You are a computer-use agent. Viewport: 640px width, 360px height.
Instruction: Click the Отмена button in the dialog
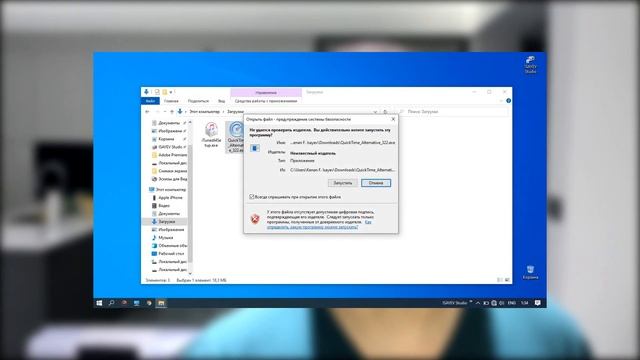pyautogui.click(x=376, y=183)
